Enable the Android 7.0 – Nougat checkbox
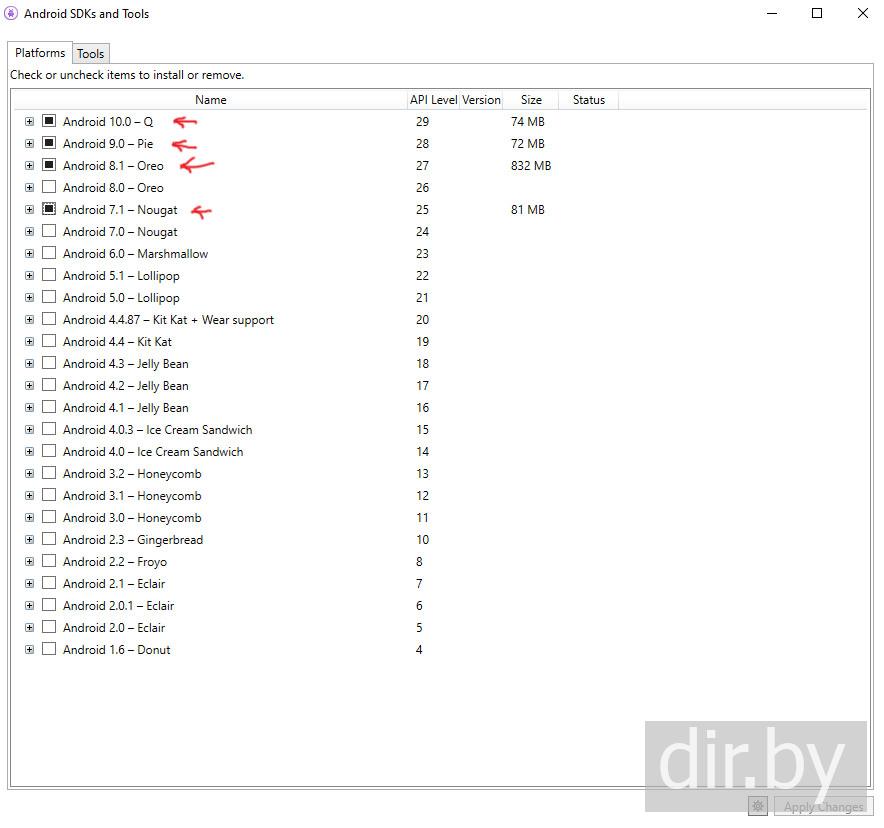Viewport: 884px width, 828px height. 49,231
